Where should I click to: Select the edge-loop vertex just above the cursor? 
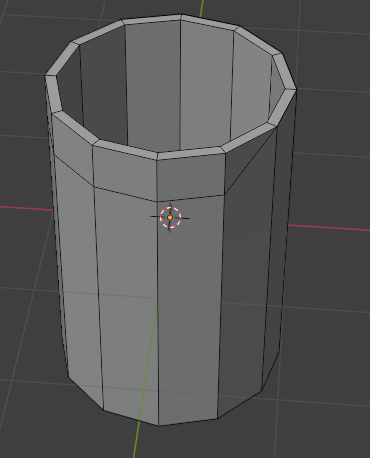[x=157, y=202]
